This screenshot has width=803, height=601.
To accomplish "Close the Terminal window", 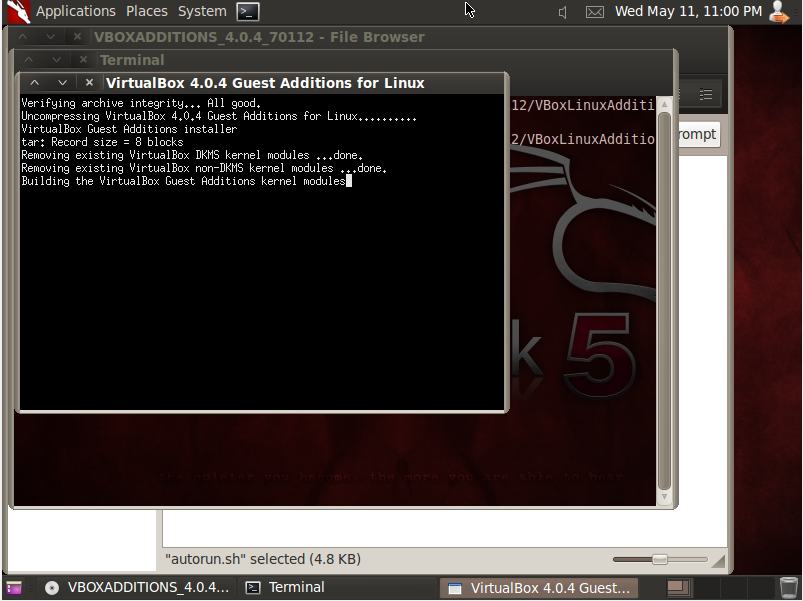I will tap(83, 60).
